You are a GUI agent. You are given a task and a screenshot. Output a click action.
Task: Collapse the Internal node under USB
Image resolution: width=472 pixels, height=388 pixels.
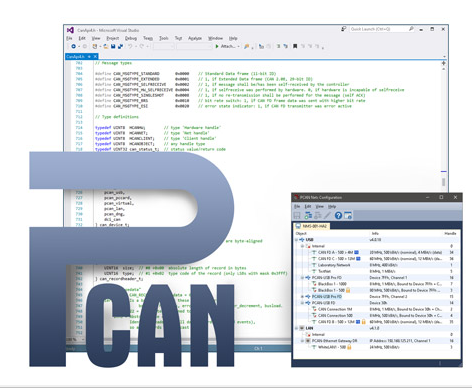coord(302,246)
